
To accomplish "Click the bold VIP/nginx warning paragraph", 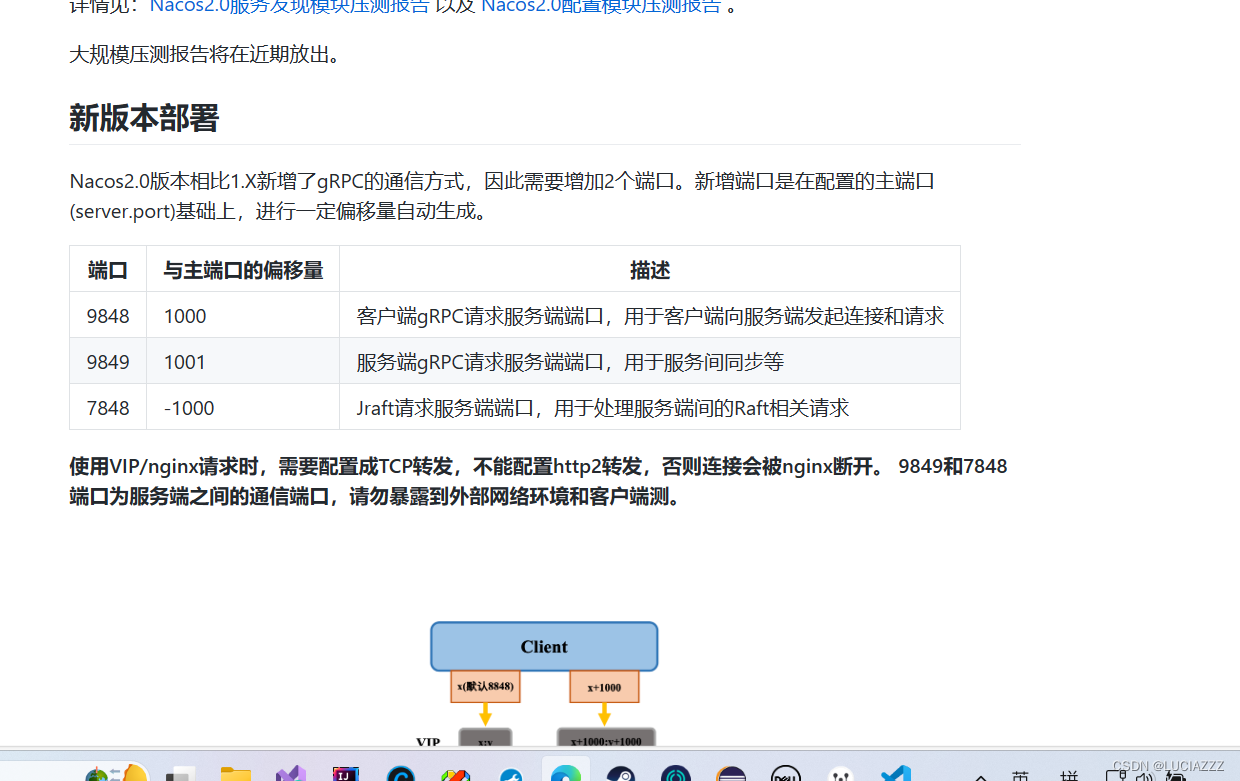I will tap(538, 481).
